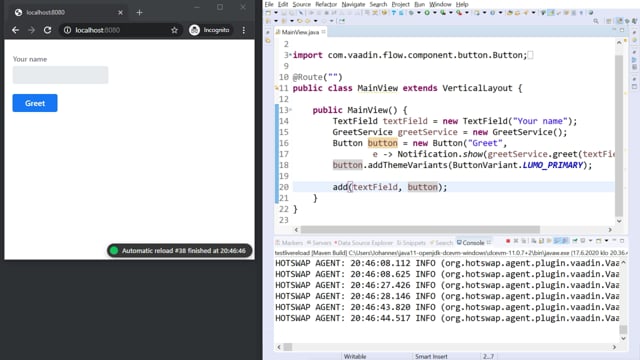Image resolution: width=640 pixels, height=360 pixels.
Task: Open the Chrome three-dot menu
Action: pos(244,30)
